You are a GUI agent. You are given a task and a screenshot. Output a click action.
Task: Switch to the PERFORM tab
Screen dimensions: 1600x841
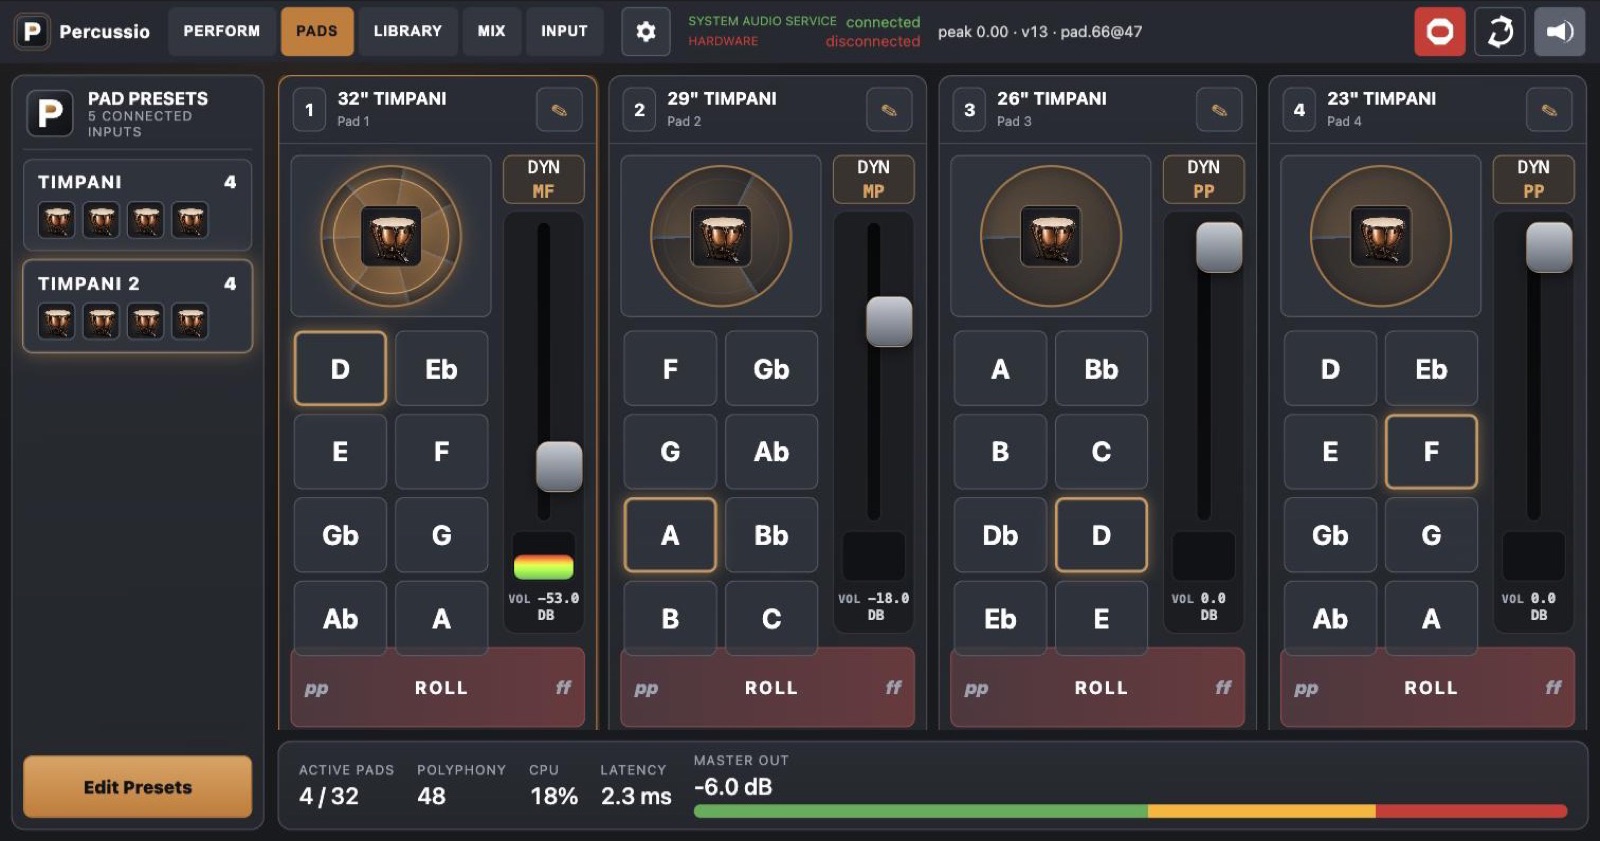point(221,31)
